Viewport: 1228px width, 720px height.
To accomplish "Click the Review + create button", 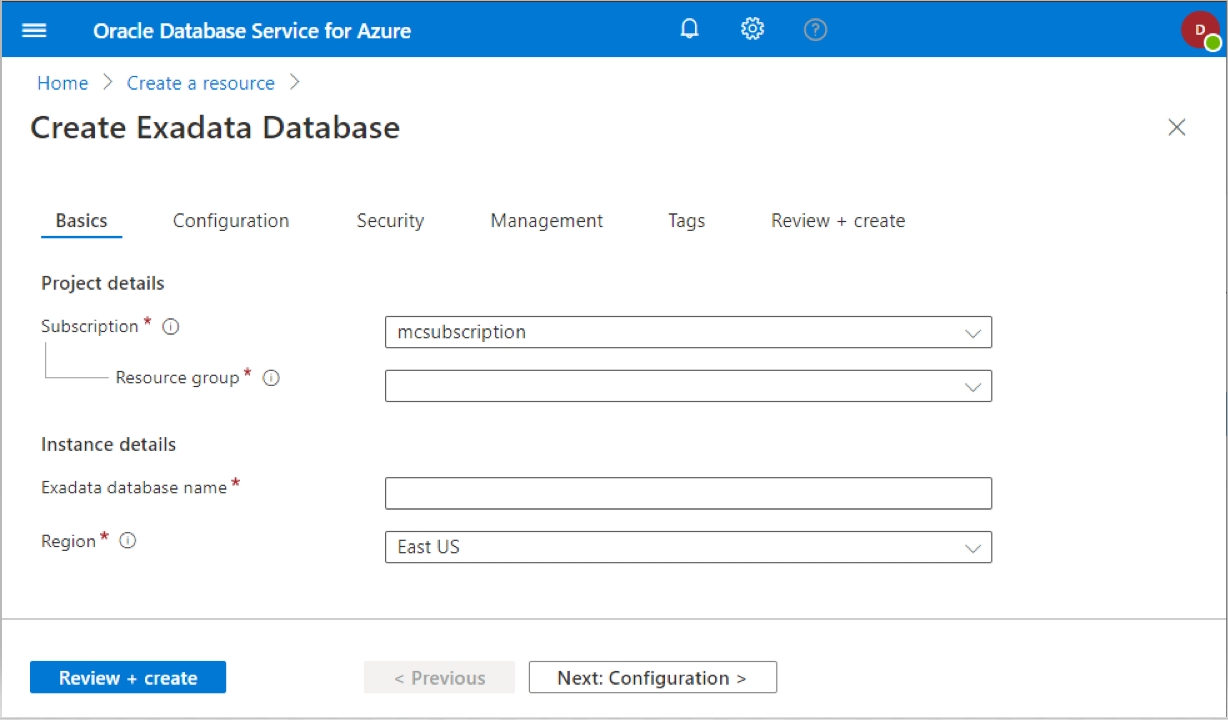I will pos(128,678).
